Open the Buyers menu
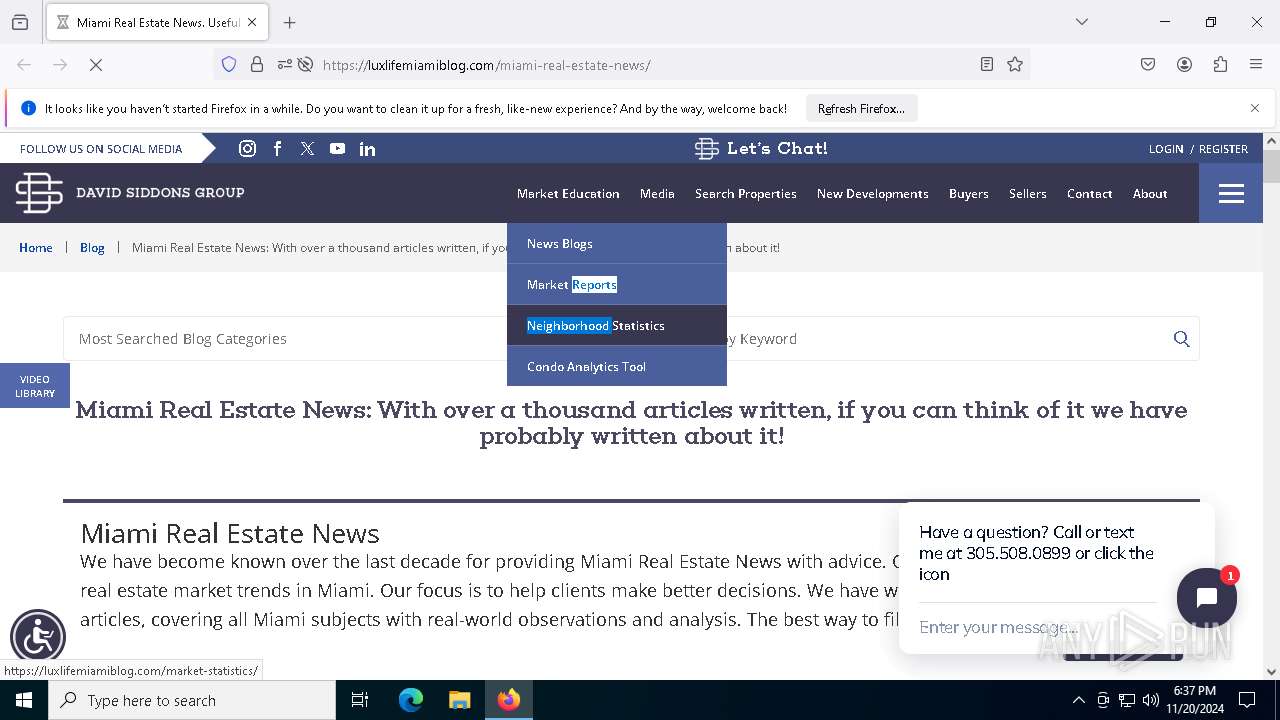Screen dimensions: 1280x720 tap(968, 193)
